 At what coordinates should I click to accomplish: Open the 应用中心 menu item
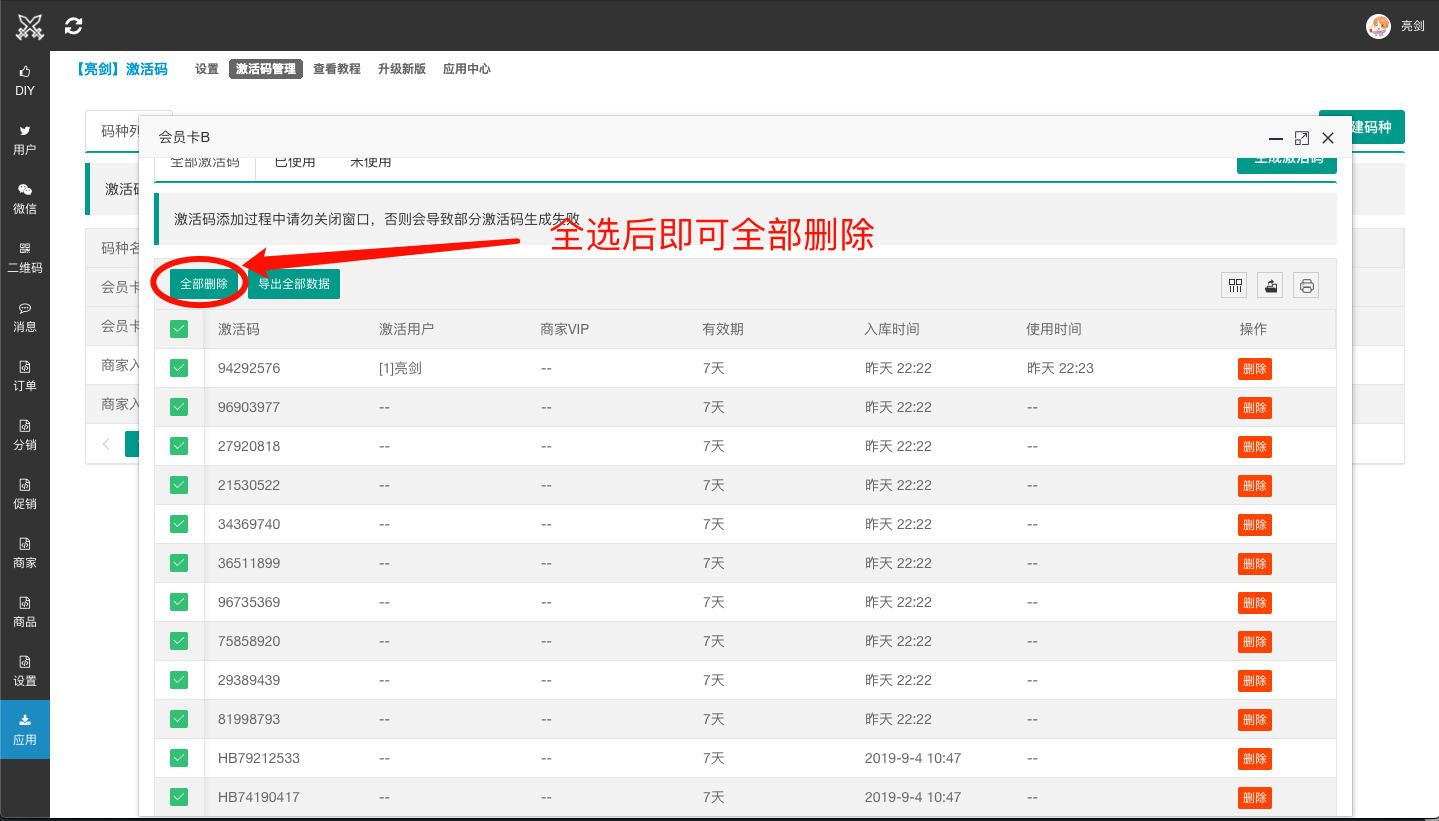466,69
